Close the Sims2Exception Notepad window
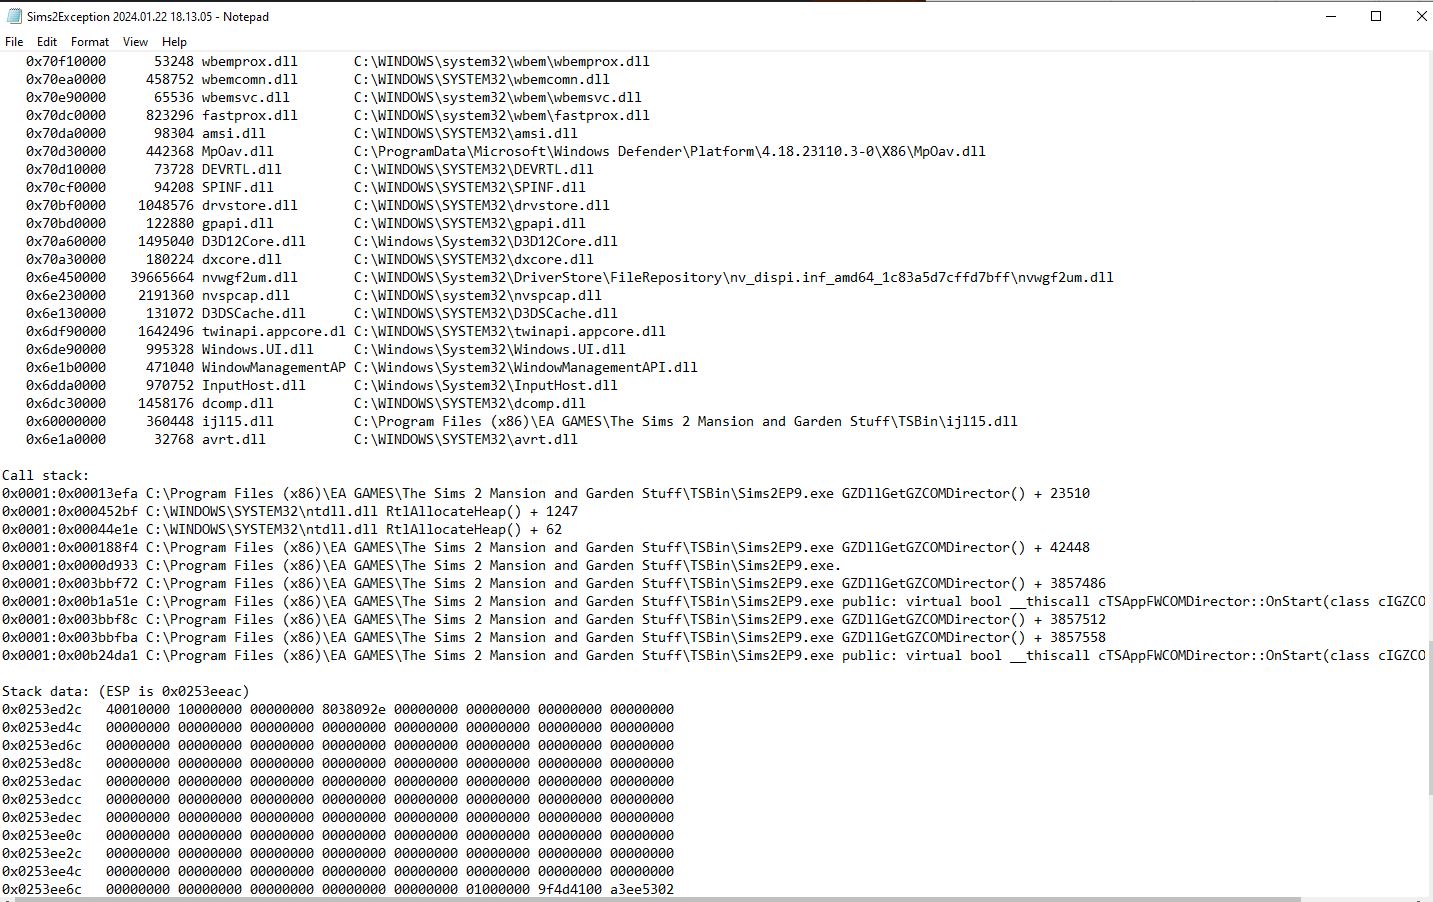 click(x=1421, y=17)
